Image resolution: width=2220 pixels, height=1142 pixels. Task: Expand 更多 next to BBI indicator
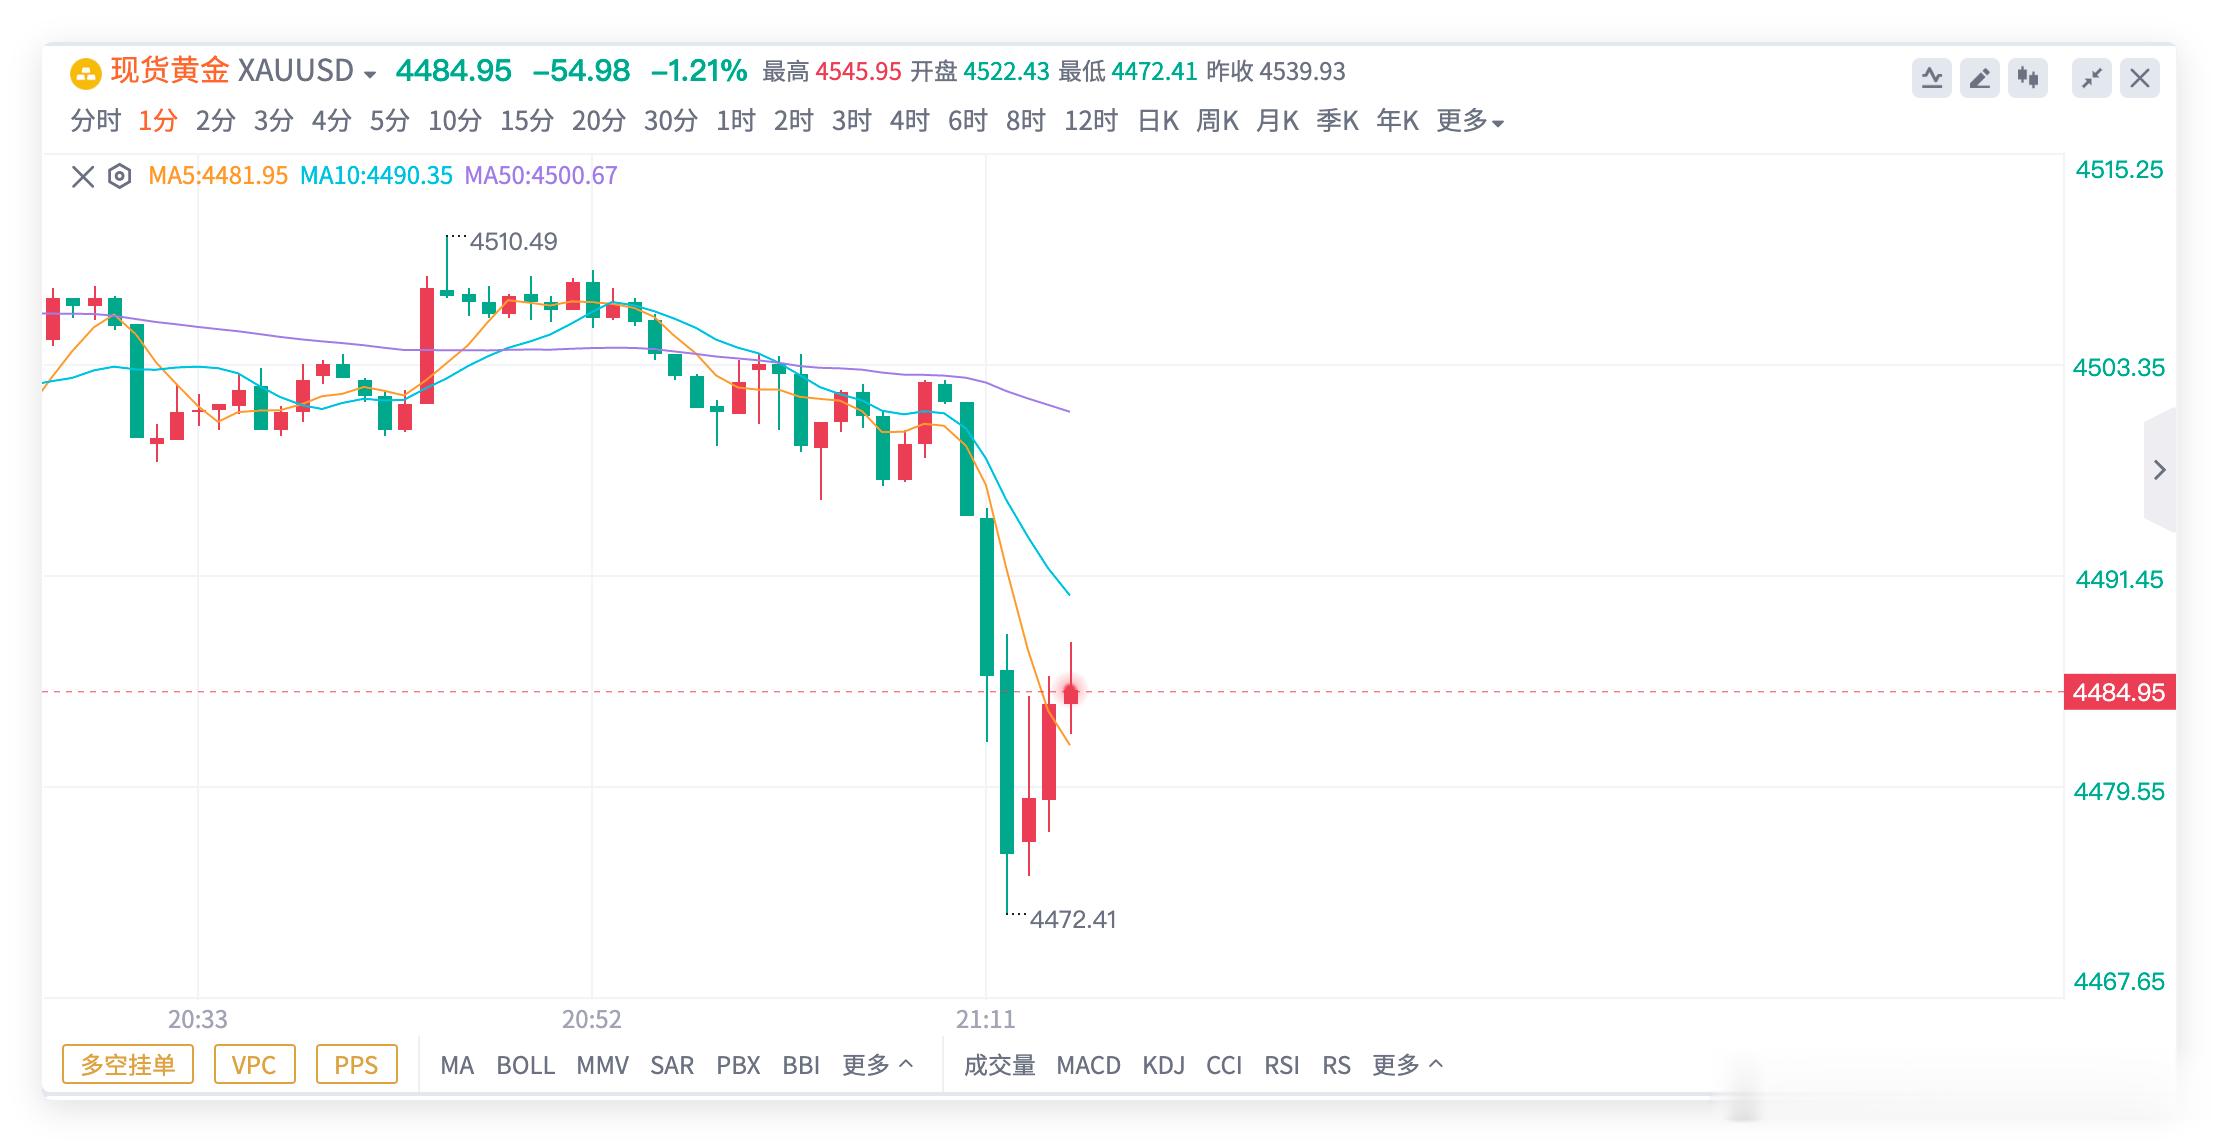point(877,1065)
